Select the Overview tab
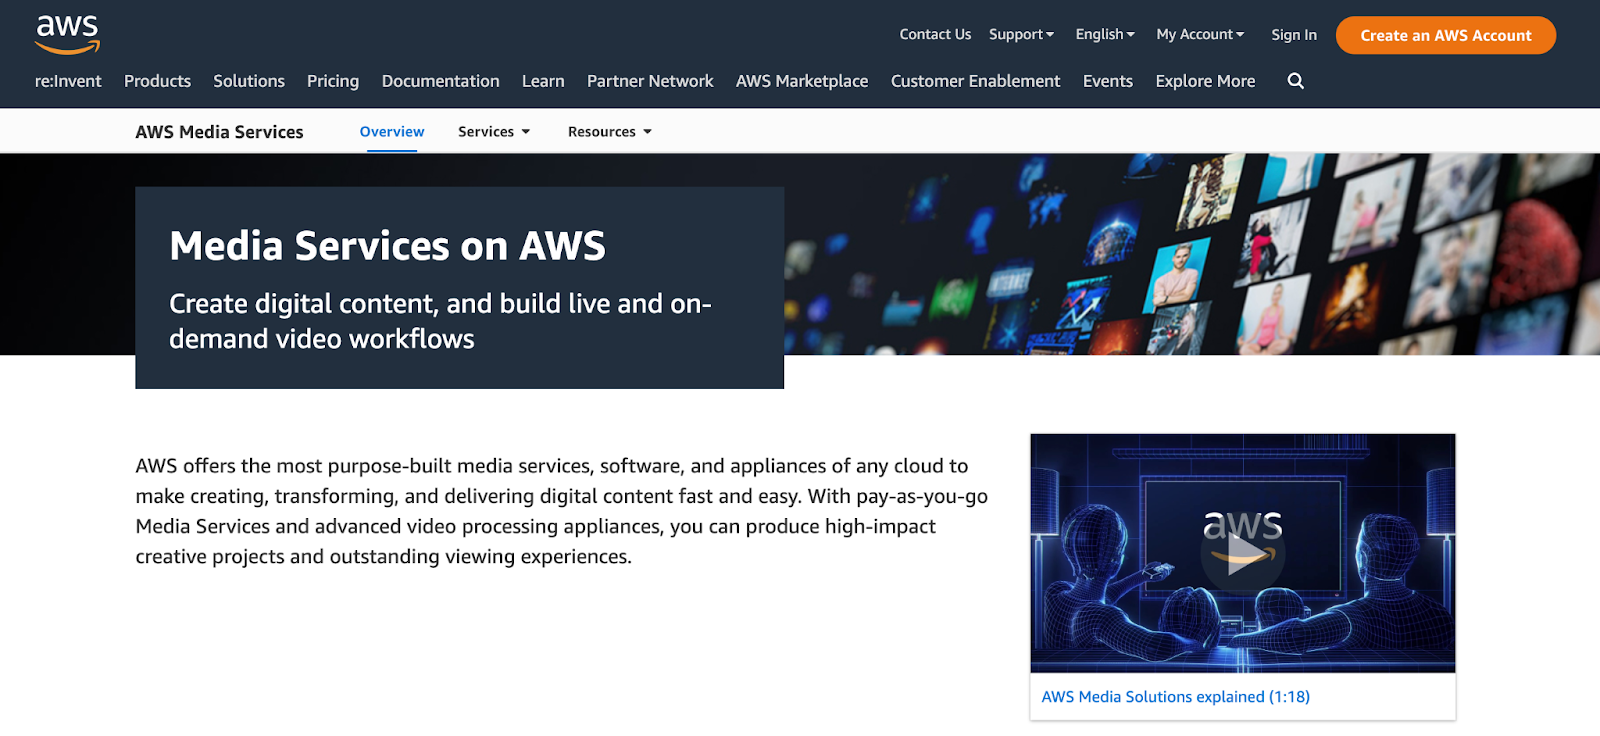Viewport: 1600px width, 736px height. (x=392, y=132)
